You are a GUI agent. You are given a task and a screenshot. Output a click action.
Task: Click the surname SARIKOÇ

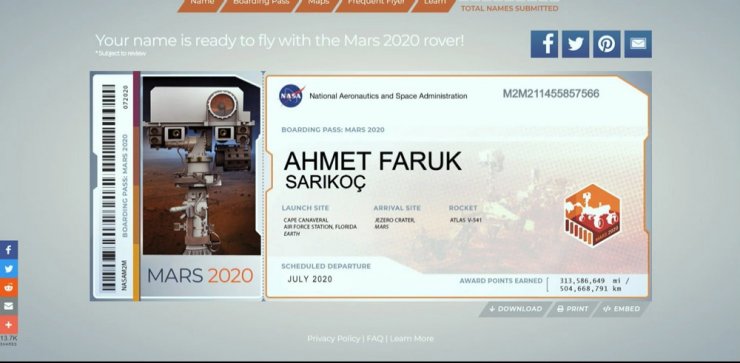click(x=326, y=182)
